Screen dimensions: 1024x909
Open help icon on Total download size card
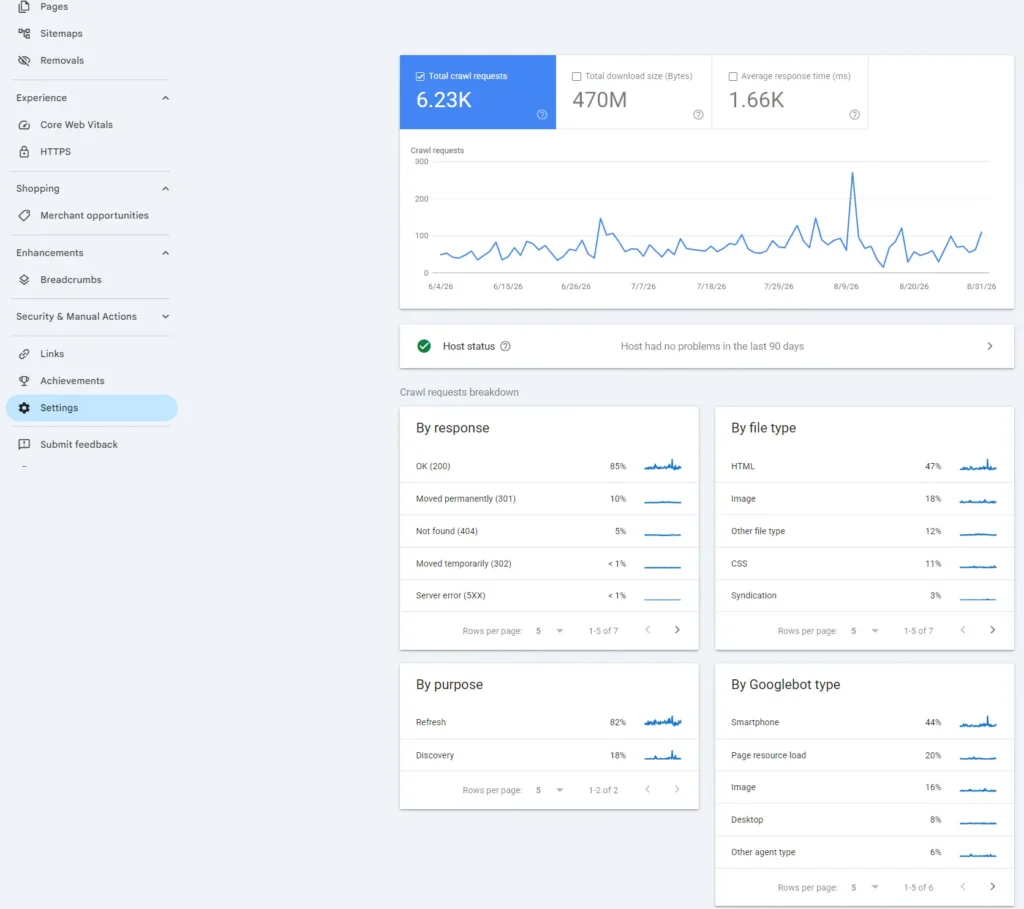click(698, 115)
